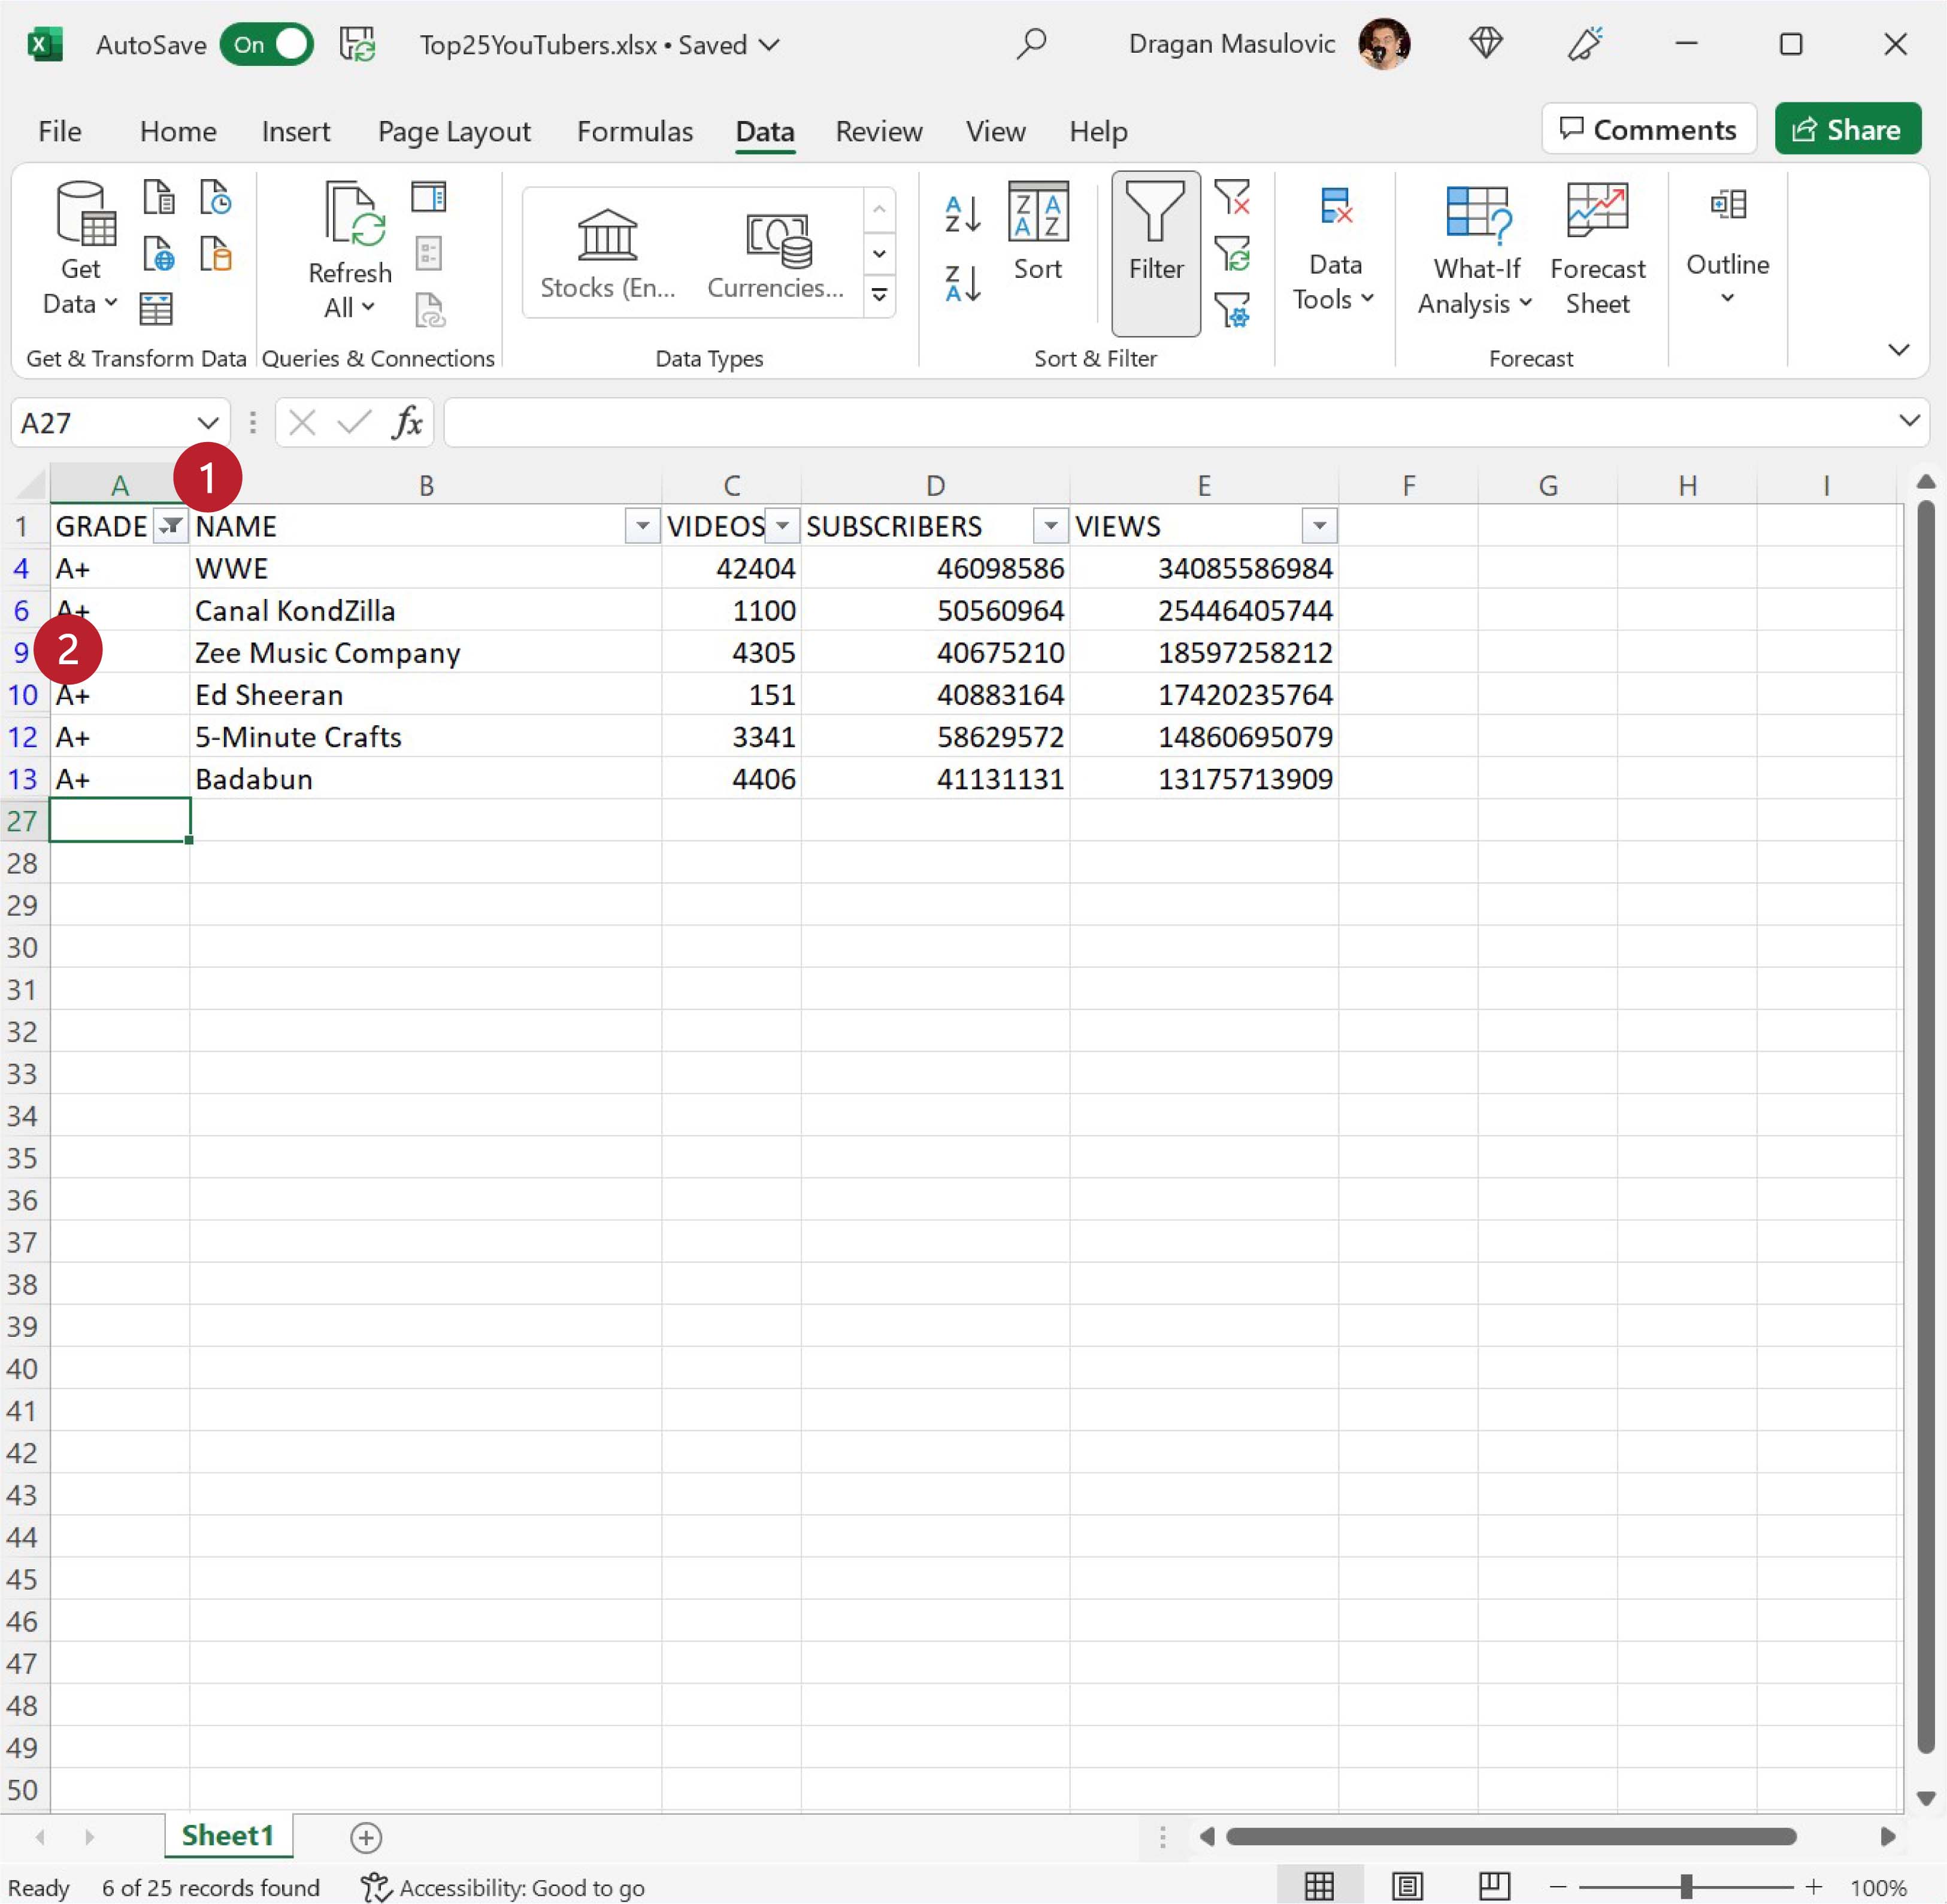Image resolution: width=1947 pixels, height=1904 pixels.
Task: Open Advanced filter options
Action: [1232, 311]
